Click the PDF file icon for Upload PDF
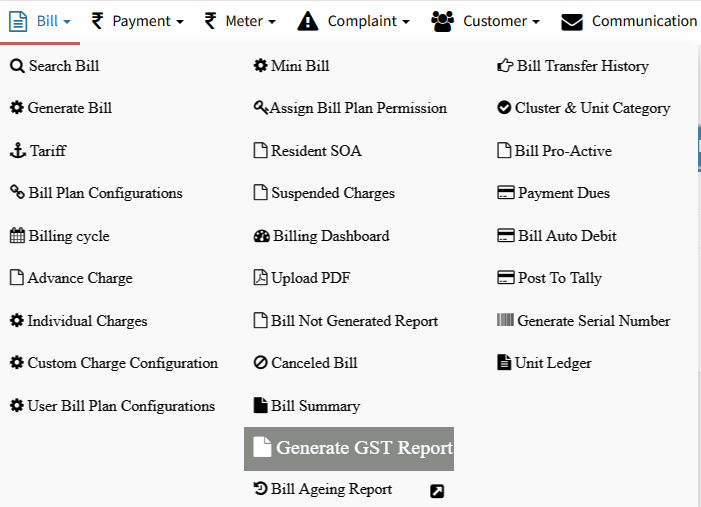This screenshot has width=701, height=507. (260, 277)
